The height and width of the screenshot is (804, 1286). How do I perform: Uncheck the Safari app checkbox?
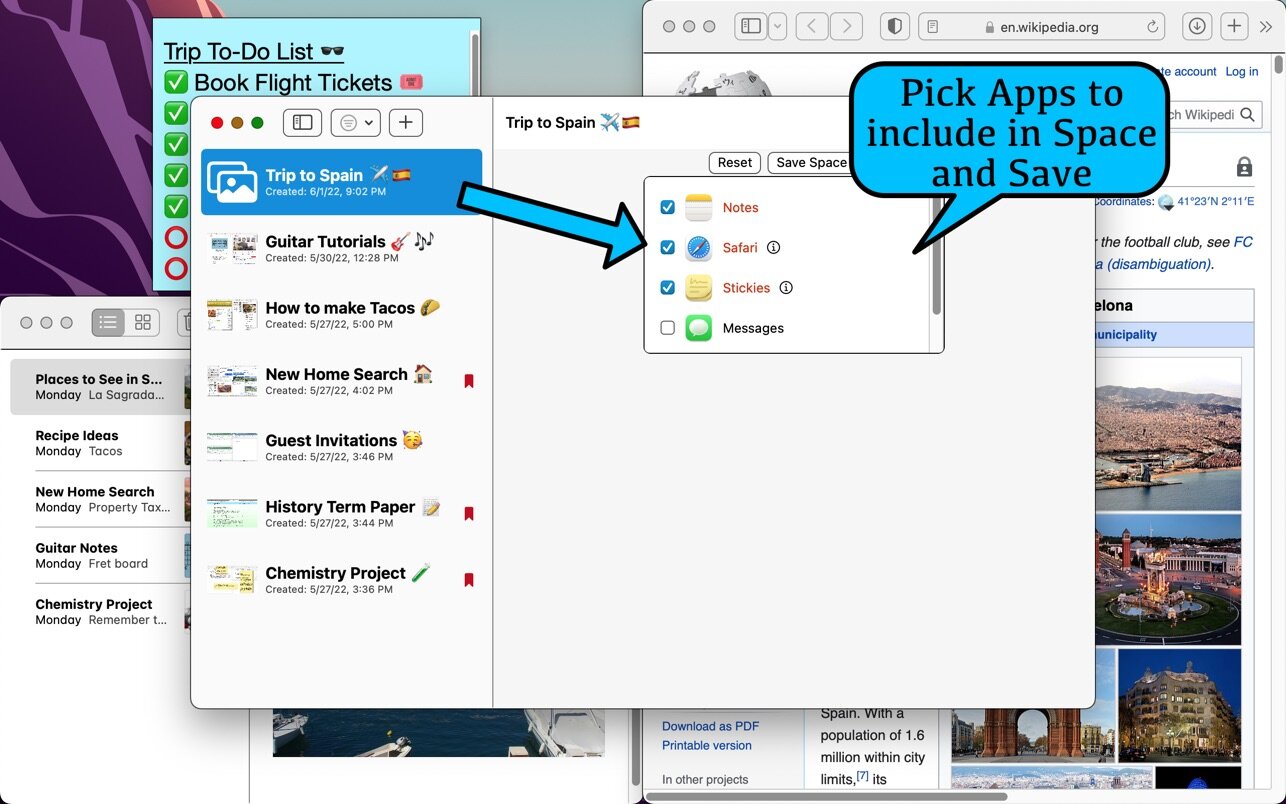pyautogui.click(x=668, y=248)
